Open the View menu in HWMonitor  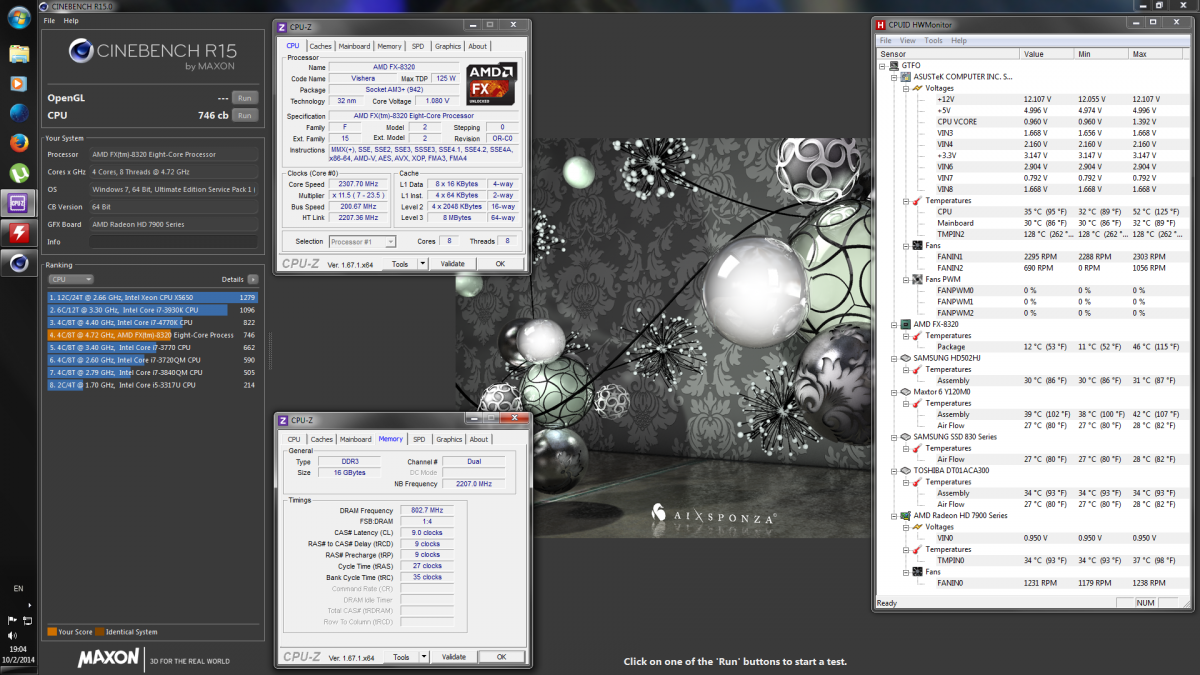(x=908, y=41)
